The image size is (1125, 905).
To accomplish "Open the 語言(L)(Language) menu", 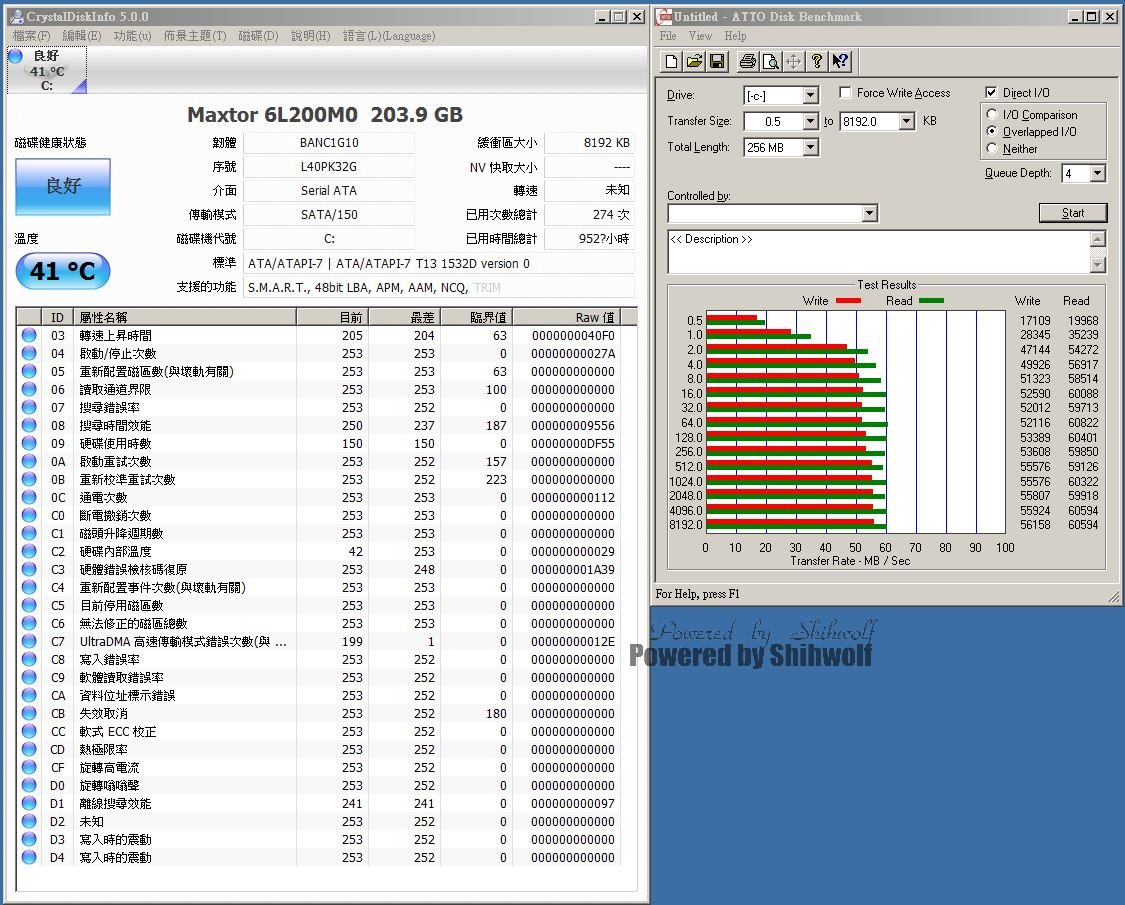I will (x=389, y=36).
